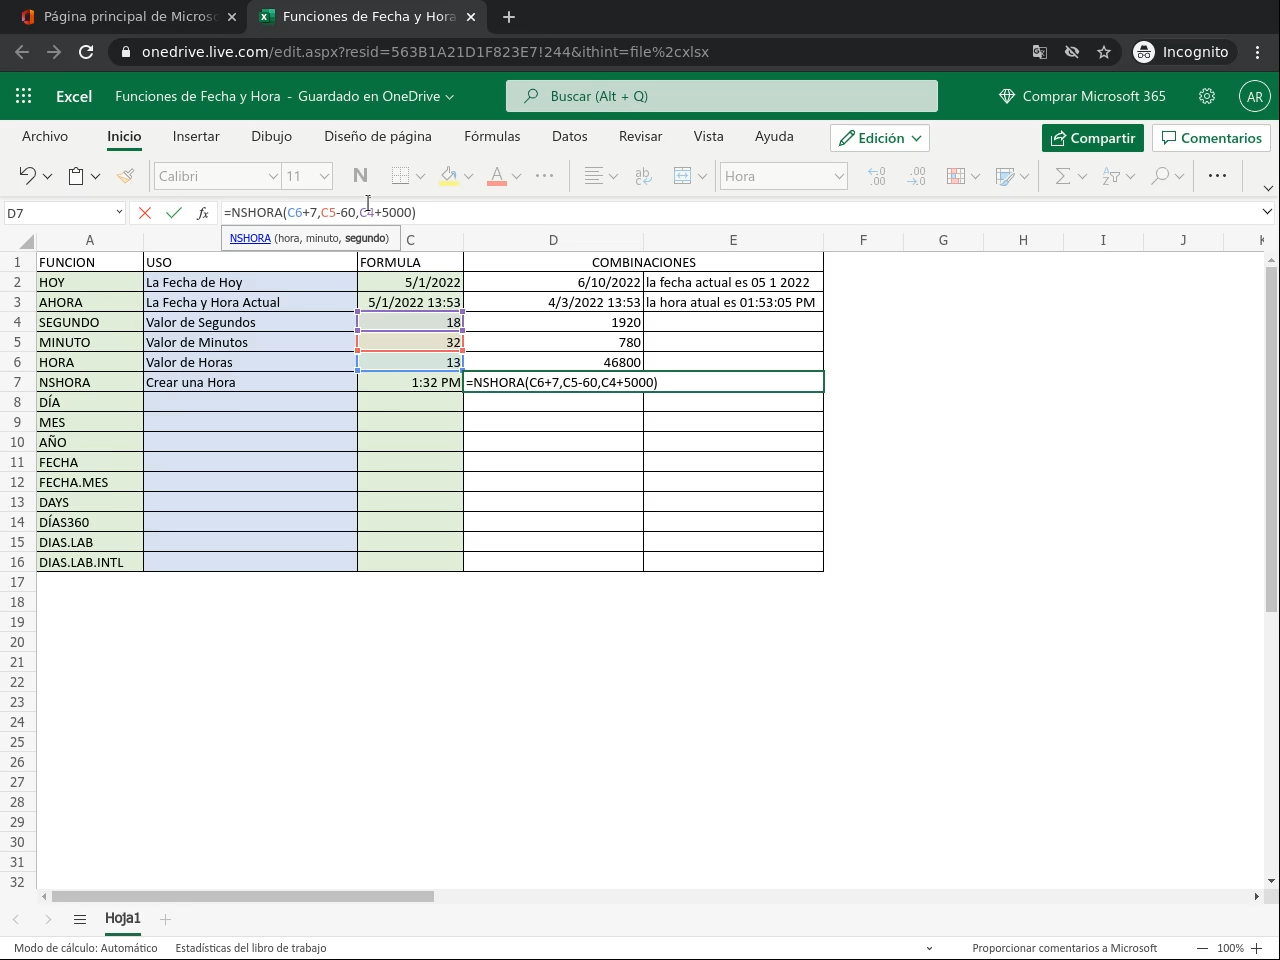The height and width of the screenshot is (960, 1280).
Task: Switch to the Insertar ribbon tab
Action: pyautogui.click(x=196, y=136)
